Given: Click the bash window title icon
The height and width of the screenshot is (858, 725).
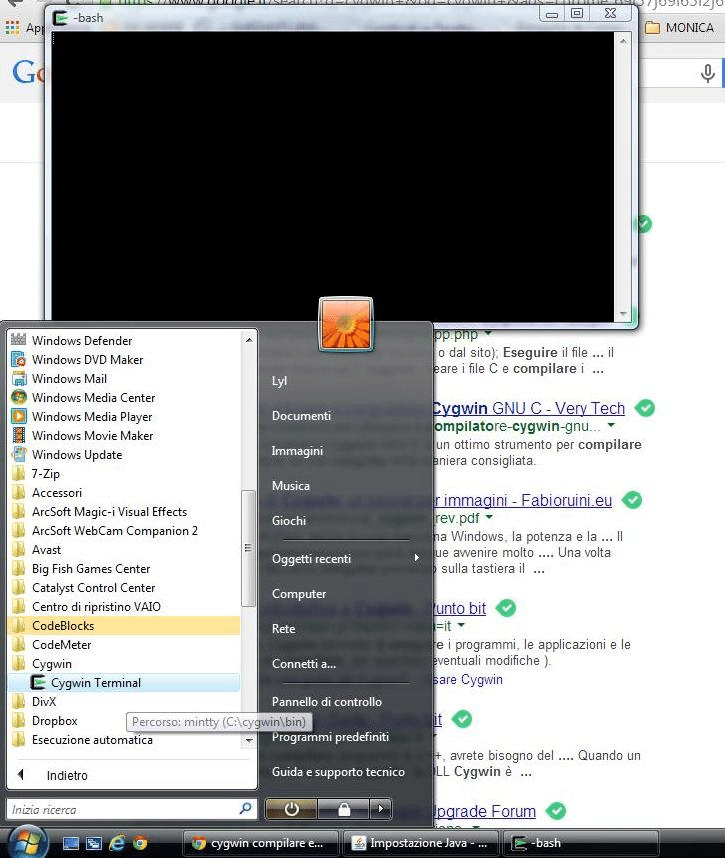Looking at the screenshot, I should tap(60, 18).
